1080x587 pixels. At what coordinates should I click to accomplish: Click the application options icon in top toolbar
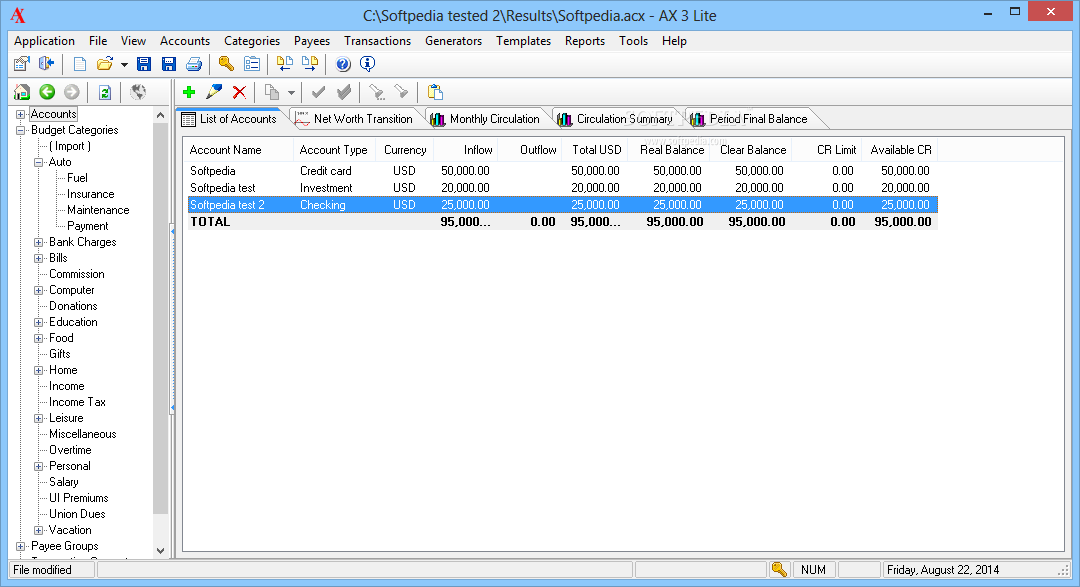(21, 64)
